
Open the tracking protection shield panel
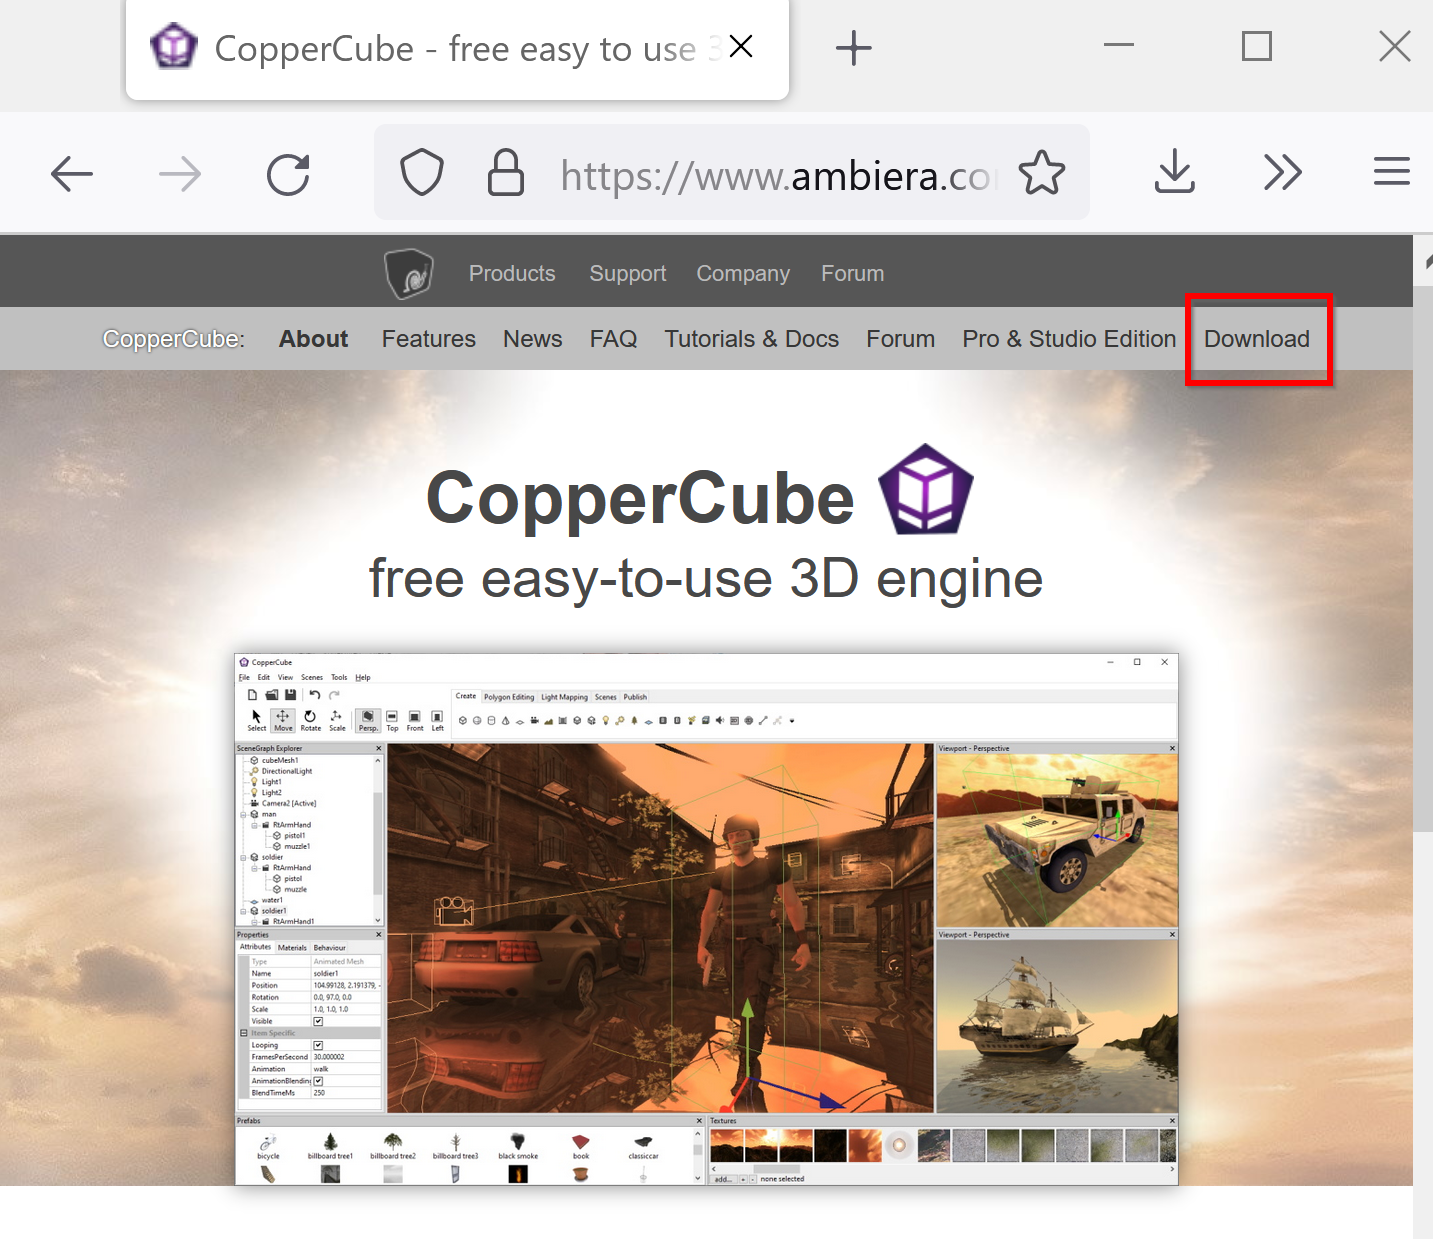click(421, 173)
